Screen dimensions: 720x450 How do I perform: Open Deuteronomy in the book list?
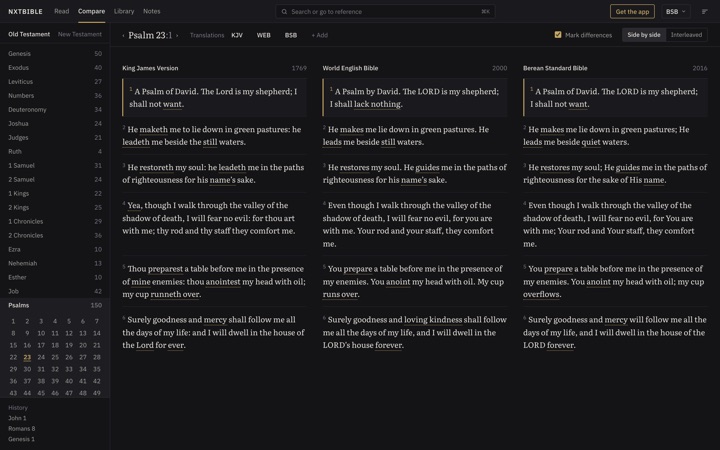point(55,110)
